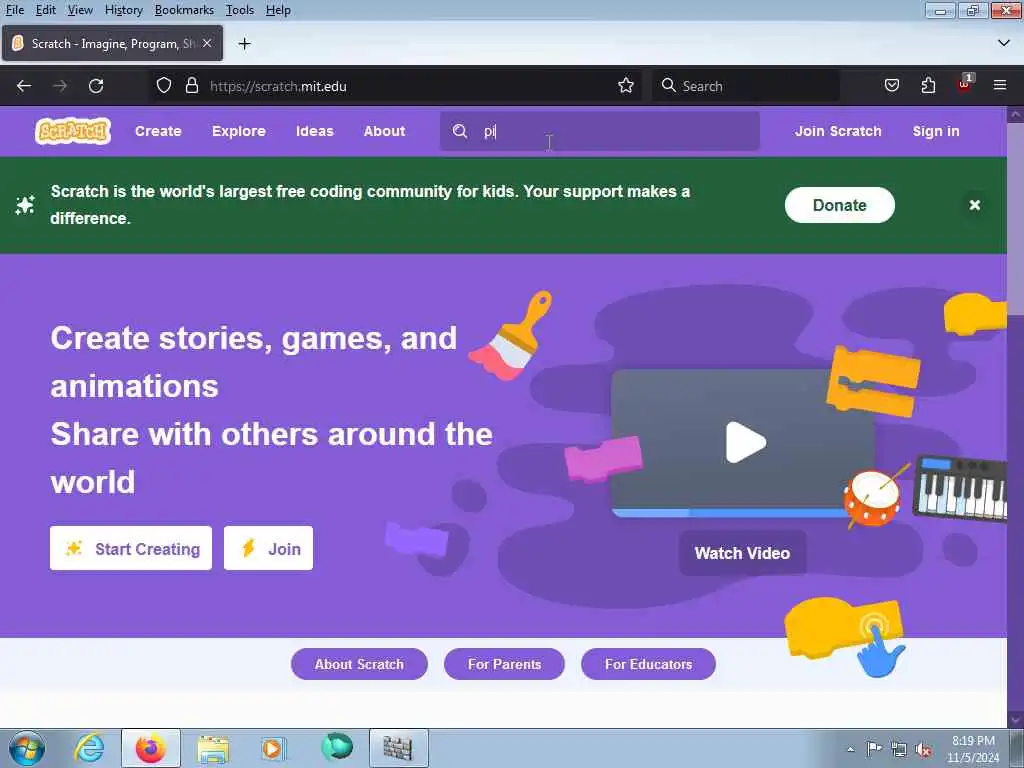Click the Join button with lightning bolt
This screenshot has width=1024, height=768.
(268, 548)
